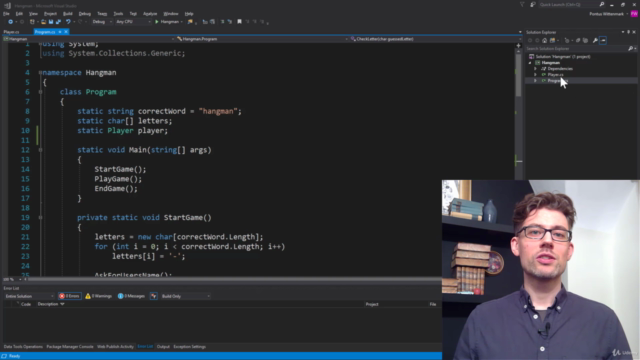Toggle the 0 Messages filter
The image size is (640, 360).
point(131,296)
